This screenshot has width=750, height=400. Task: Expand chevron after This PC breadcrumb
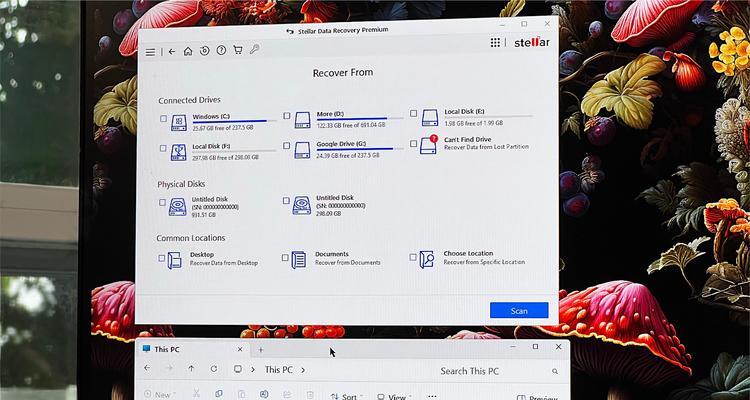[x=303, y=370]
